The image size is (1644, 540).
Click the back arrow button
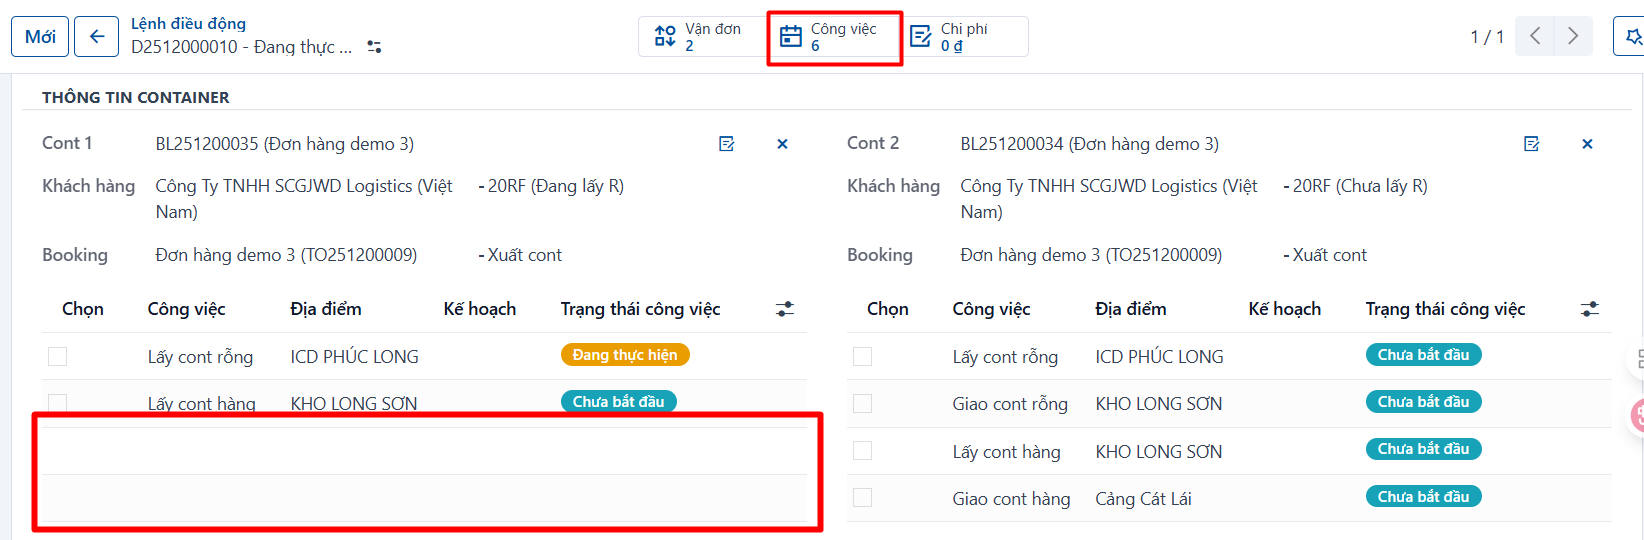[x=96, y=37]
